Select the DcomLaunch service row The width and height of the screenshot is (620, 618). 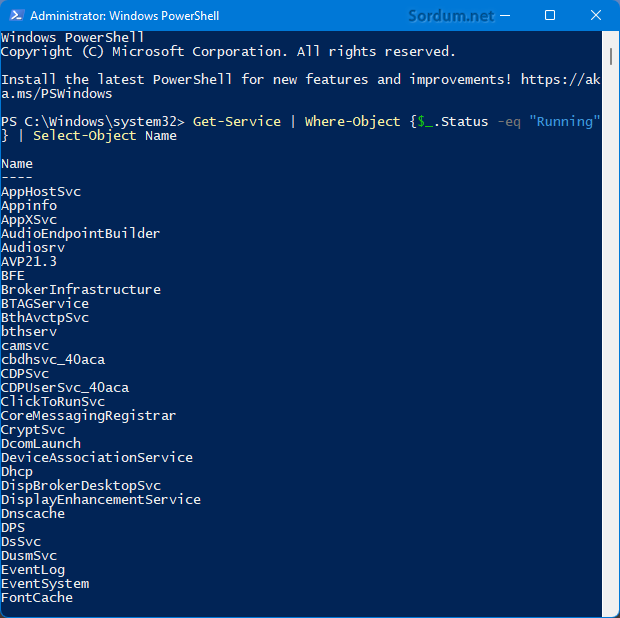[x=41, y=444]
